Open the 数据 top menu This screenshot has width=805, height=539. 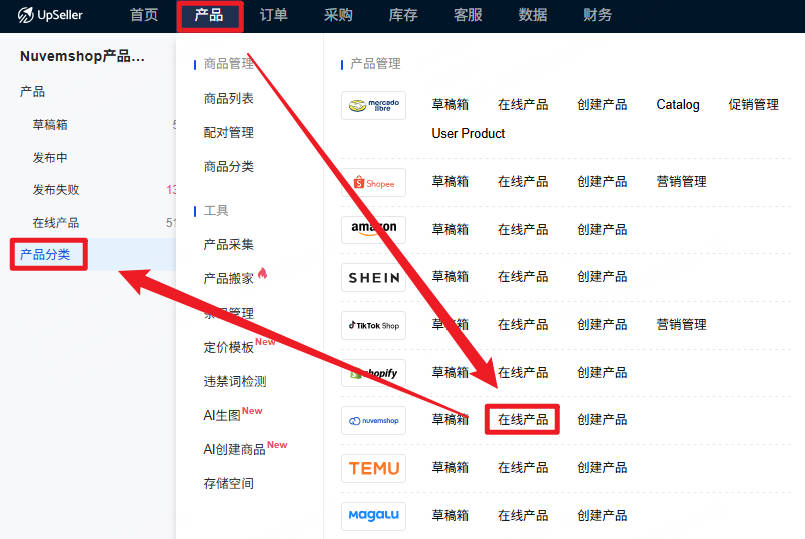pyautogui.click(x=532, y=15)
